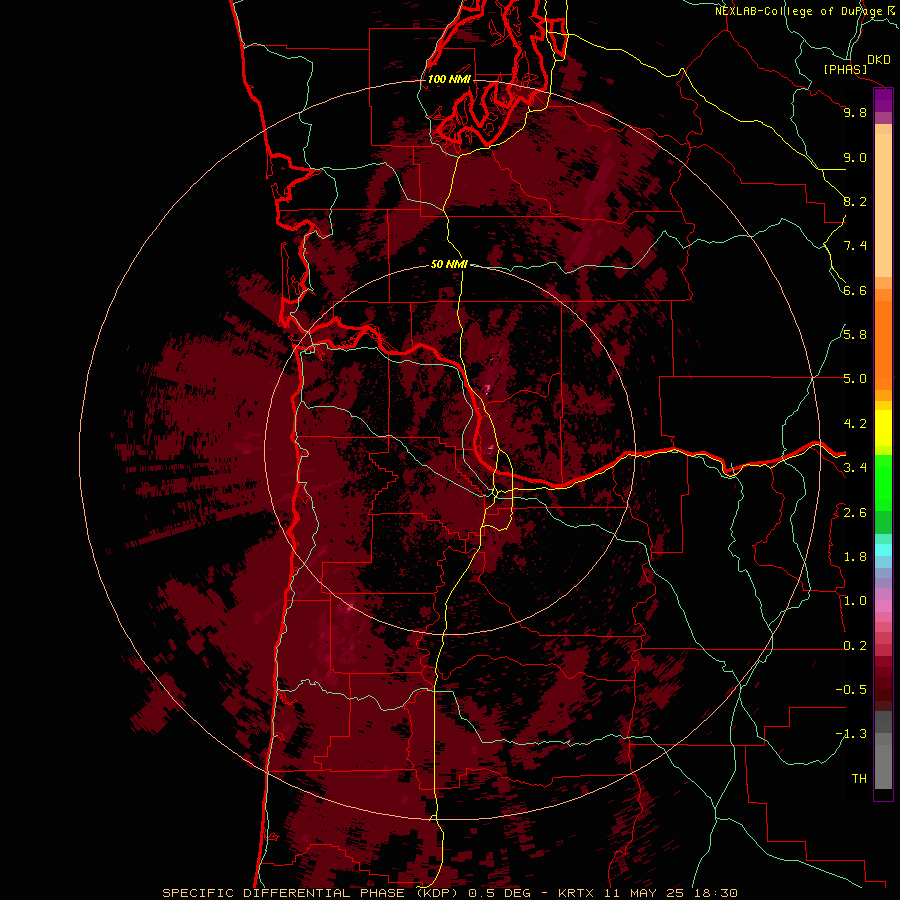Pick the bright orange segment of color bar
The image size is (900, 900).
click(x=883, y=345)
